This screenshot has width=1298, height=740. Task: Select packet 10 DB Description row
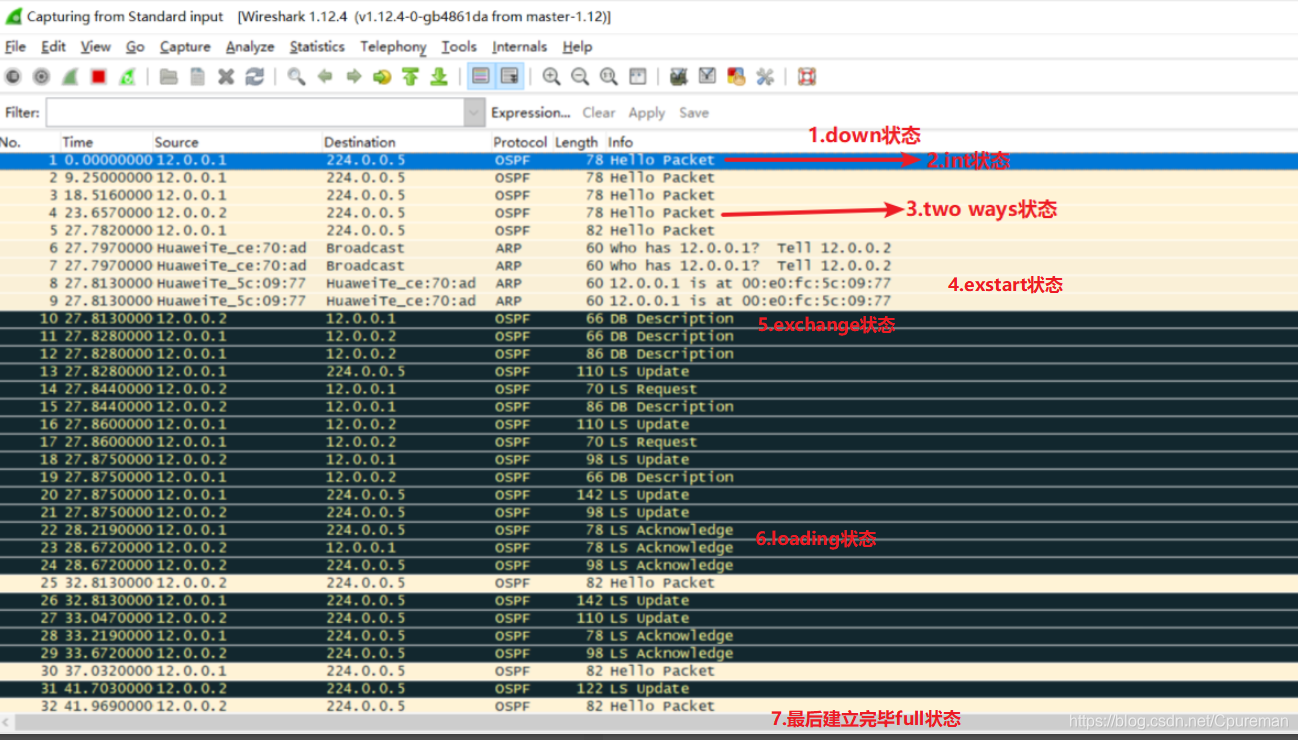pos(649,319)
